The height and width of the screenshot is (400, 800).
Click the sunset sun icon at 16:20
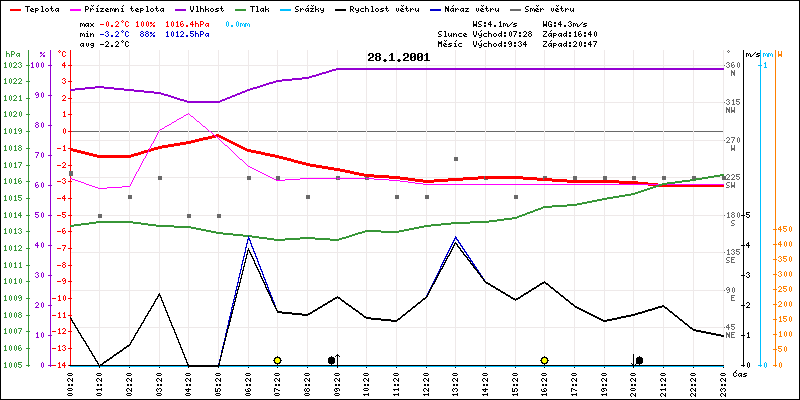544,360
